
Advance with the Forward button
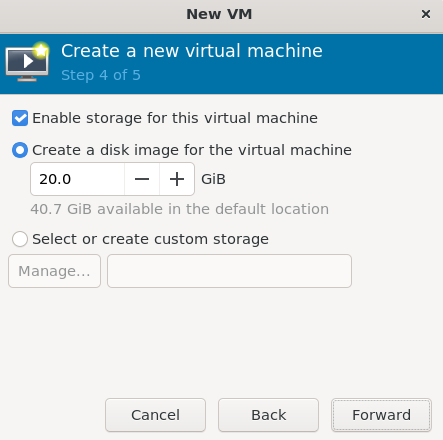381,415
